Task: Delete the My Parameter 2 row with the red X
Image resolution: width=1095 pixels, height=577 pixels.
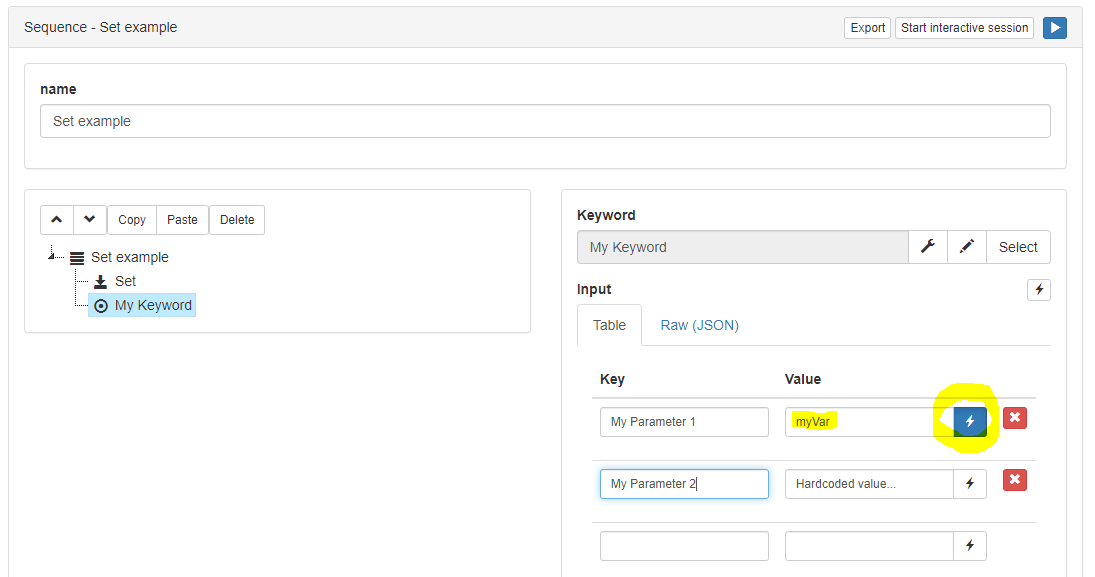Action: 1015,480
